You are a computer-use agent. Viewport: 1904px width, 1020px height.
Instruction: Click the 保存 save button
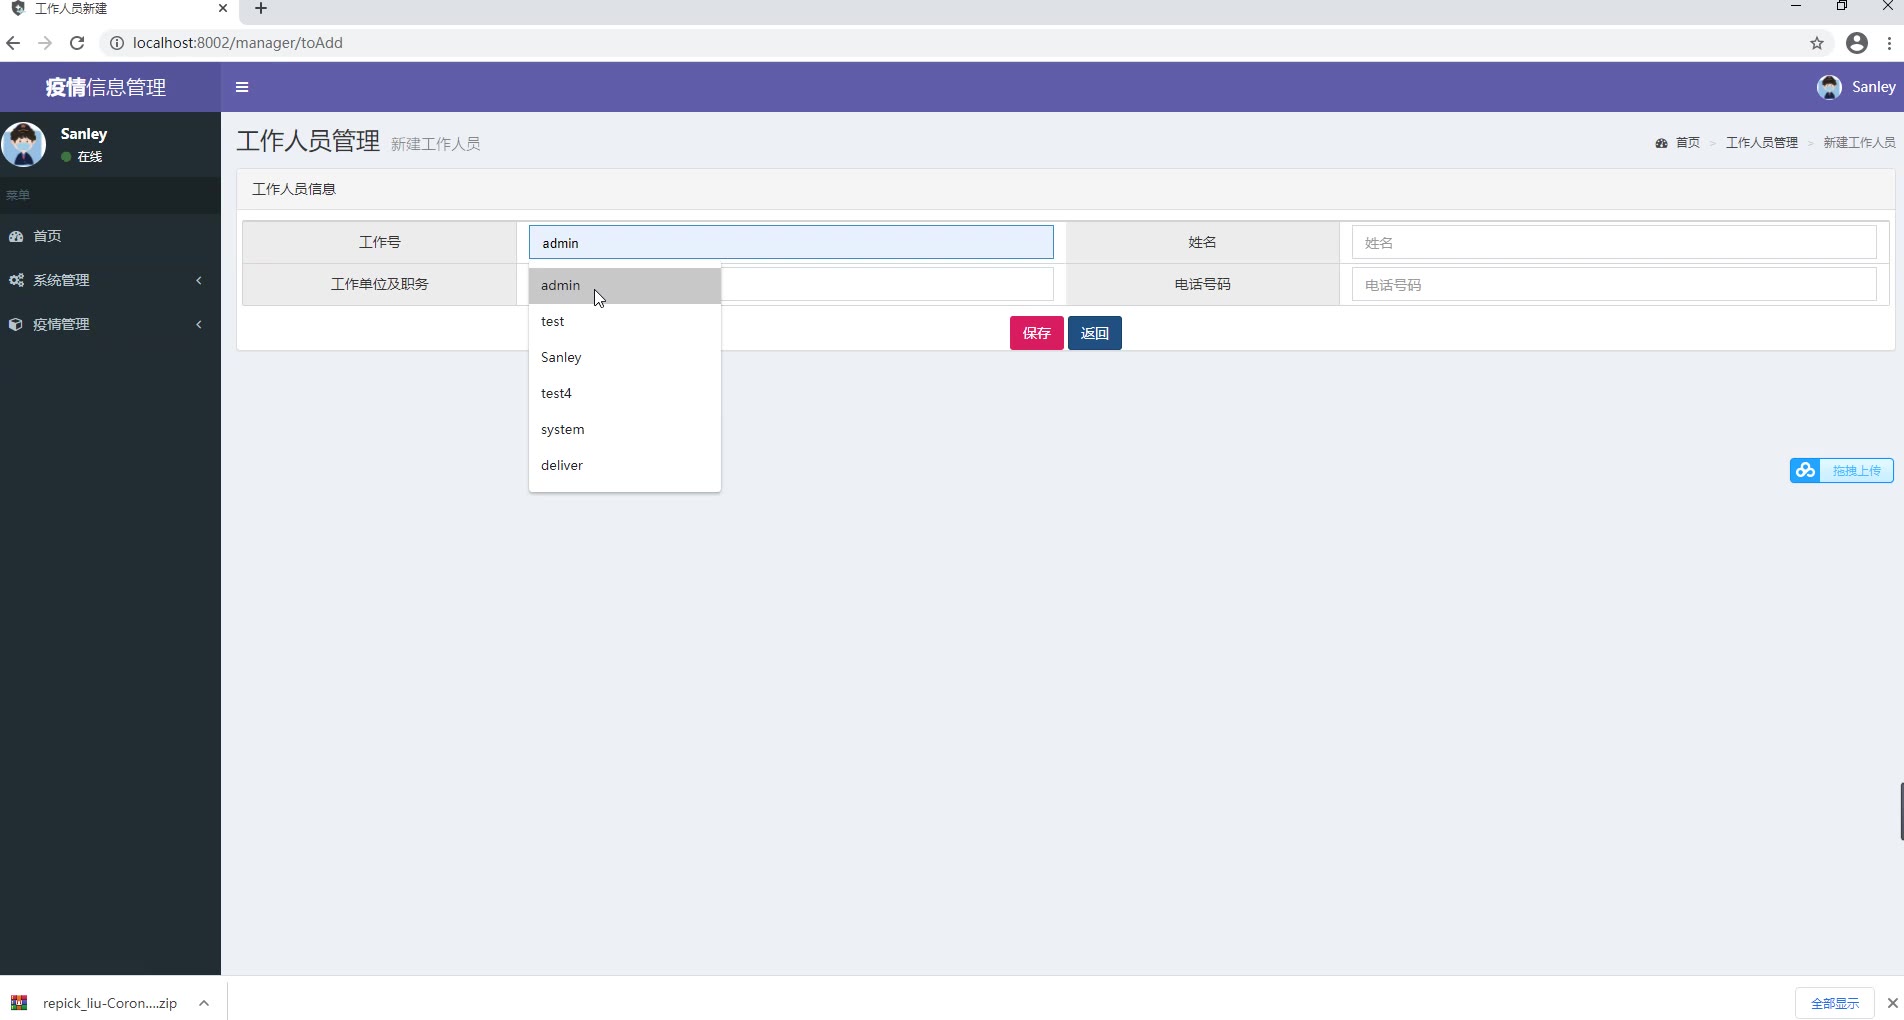pos(1036,333)
